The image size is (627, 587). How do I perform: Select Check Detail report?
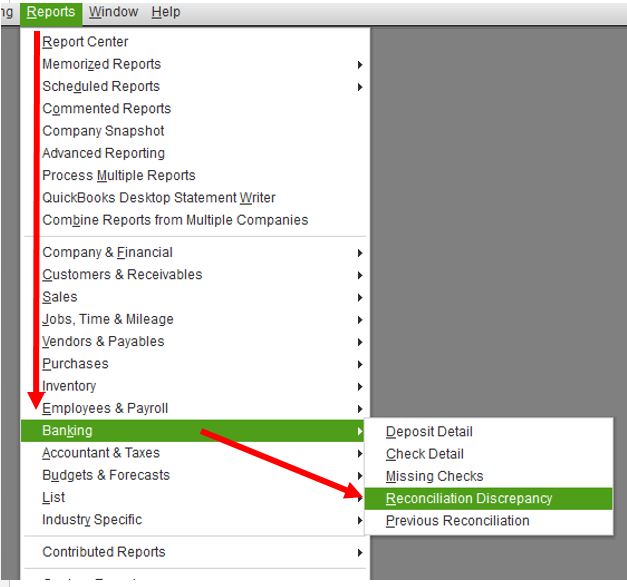(x=488, y=454)
